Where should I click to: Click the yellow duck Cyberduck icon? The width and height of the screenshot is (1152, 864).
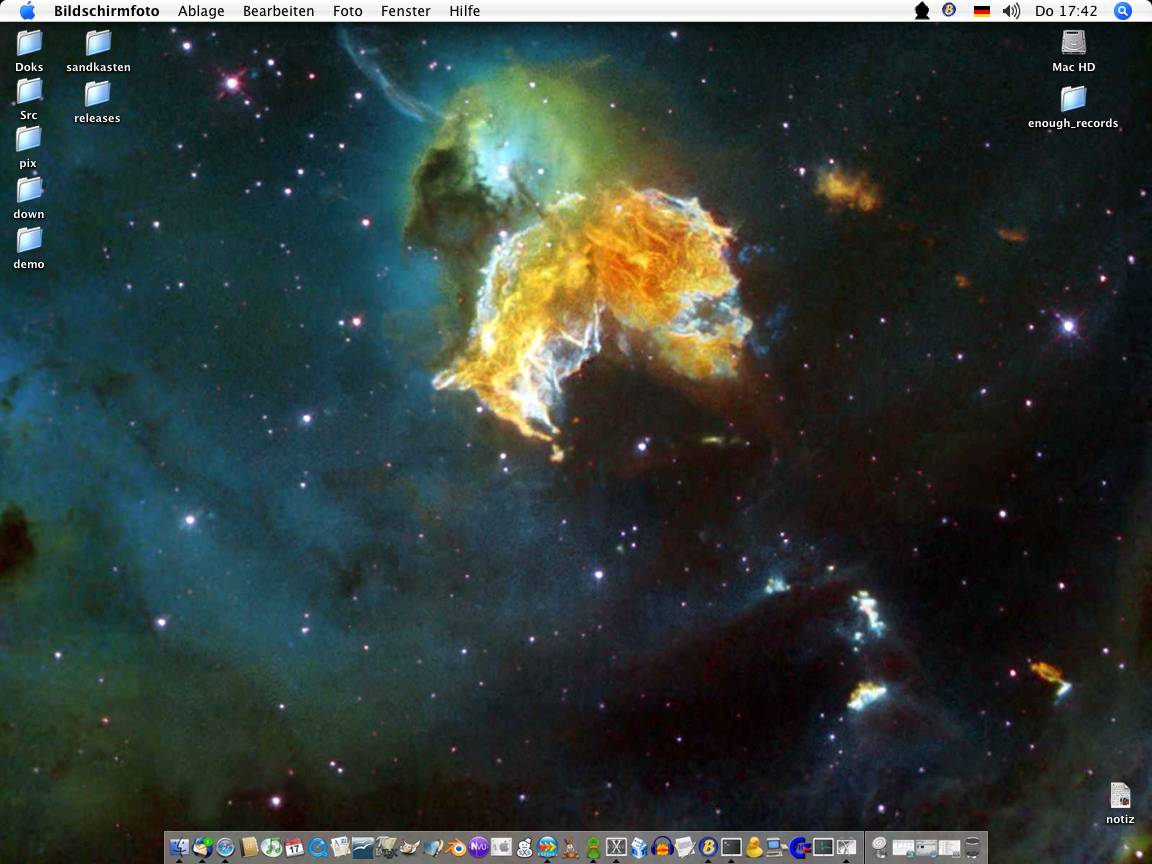click(x=755, y=847)
